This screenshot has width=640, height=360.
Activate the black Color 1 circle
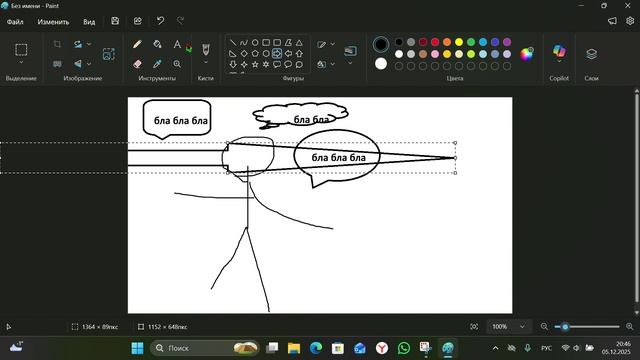pyautogui.click(x=381, y=44)
